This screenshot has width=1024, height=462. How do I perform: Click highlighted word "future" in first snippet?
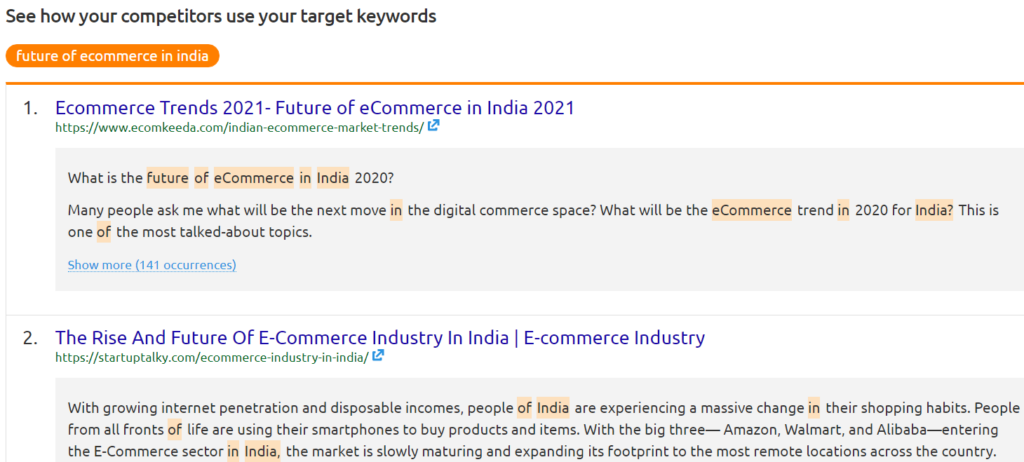(x=167, y=178)
